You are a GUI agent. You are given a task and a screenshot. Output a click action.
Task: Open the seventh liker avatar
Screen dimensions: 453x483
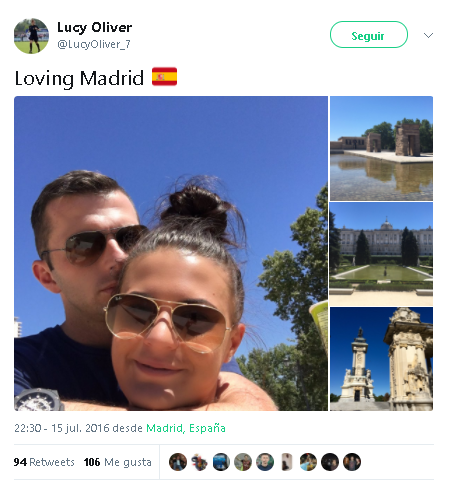click(x=308, y=462)
